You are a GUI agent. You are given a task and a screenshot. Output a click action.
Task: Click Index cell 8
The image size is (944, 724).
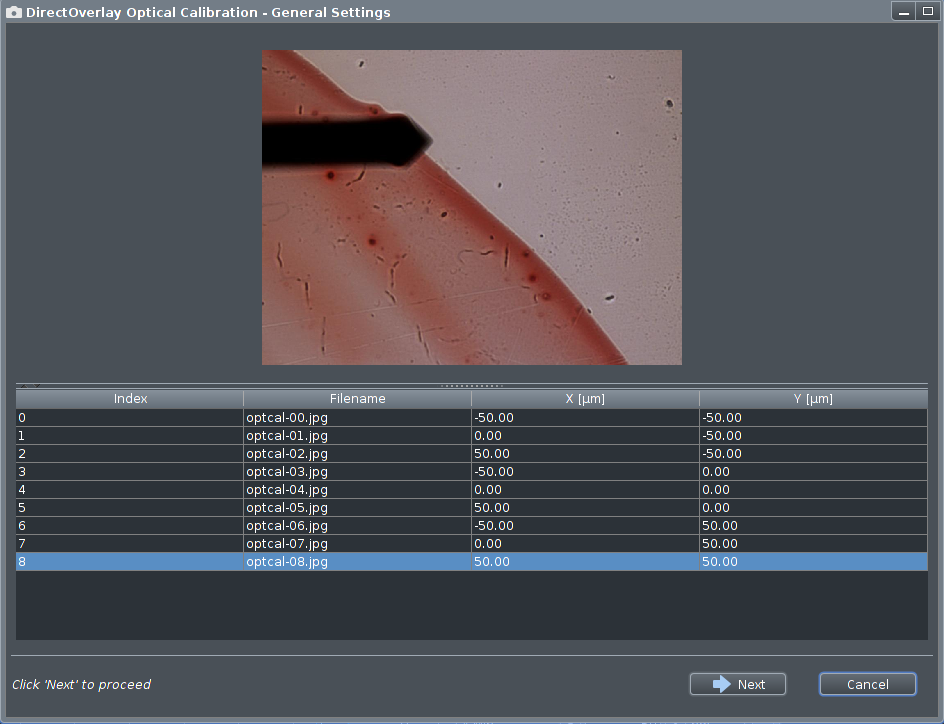click(129, 562)
